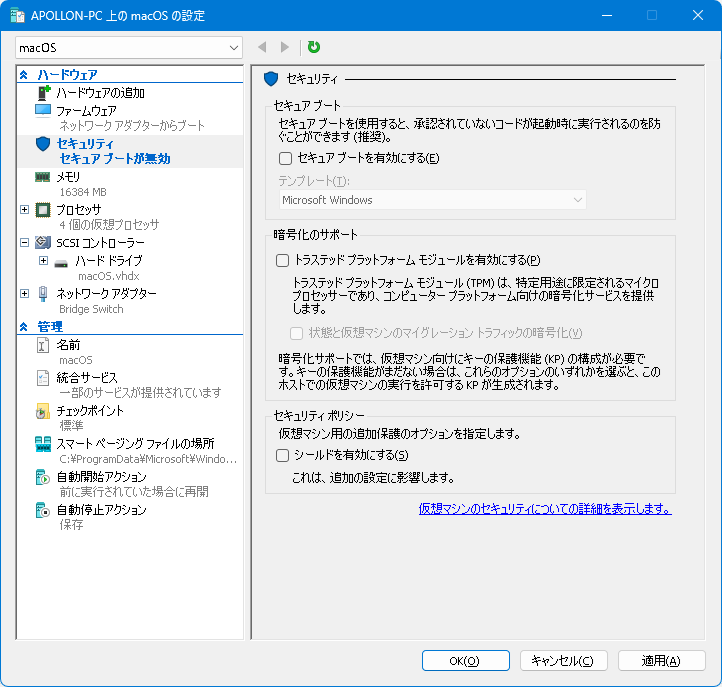This screenshot has height=687, width=722.
Task: Click C:¥ProgramData¥Microsoft¥Windo... path text
Action: pos(148,459)
